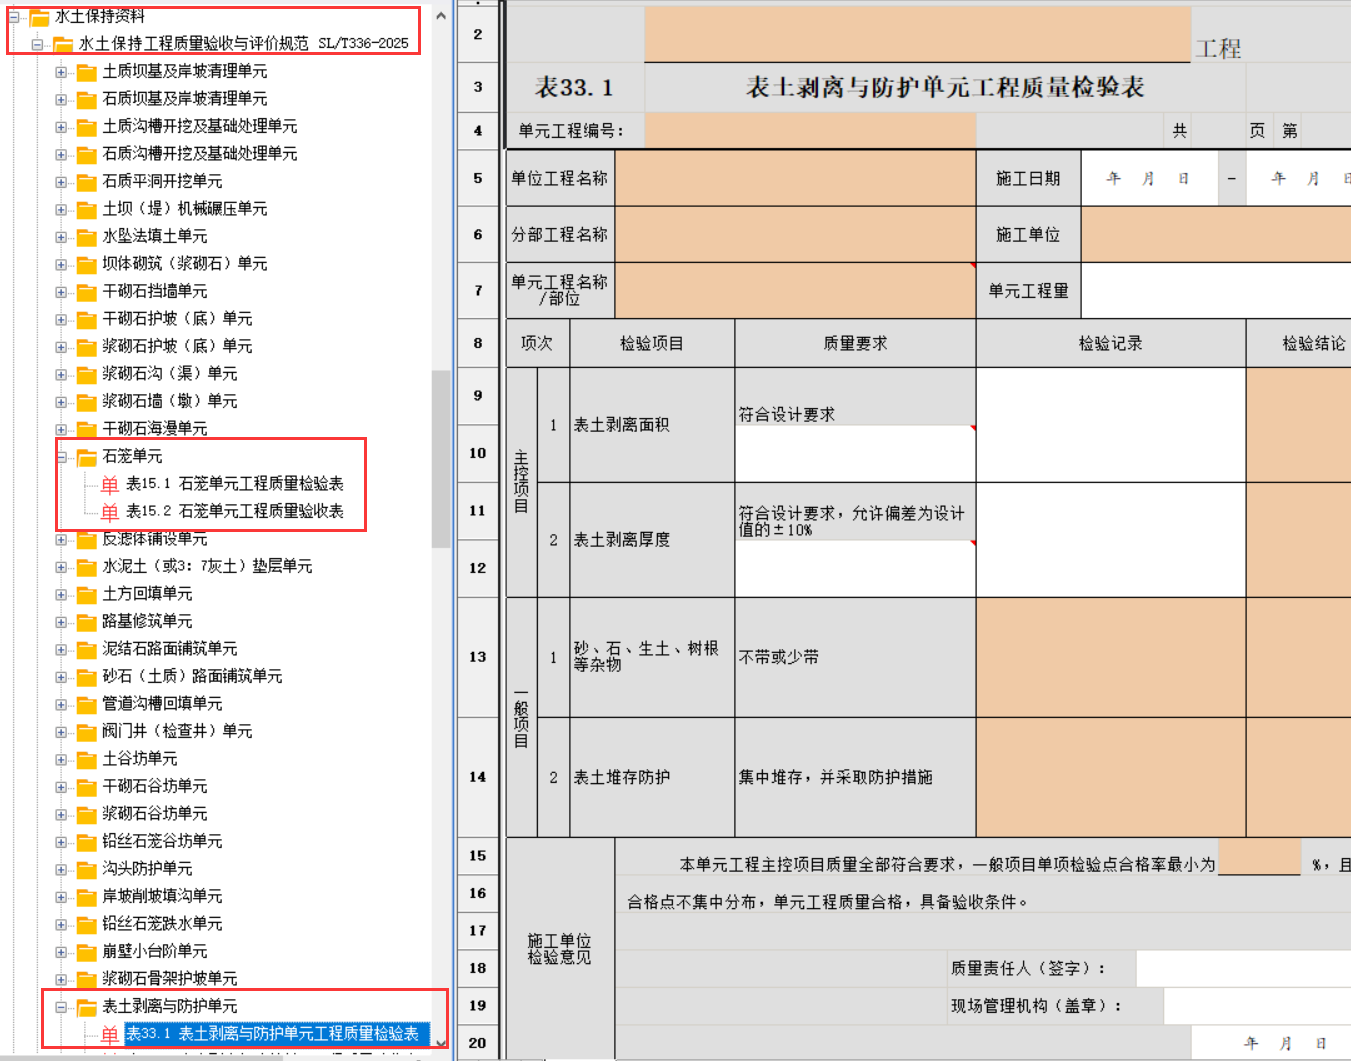
Task: Expand the 浆砌石骨架护坡单元 node
Action: pos(61,980)
